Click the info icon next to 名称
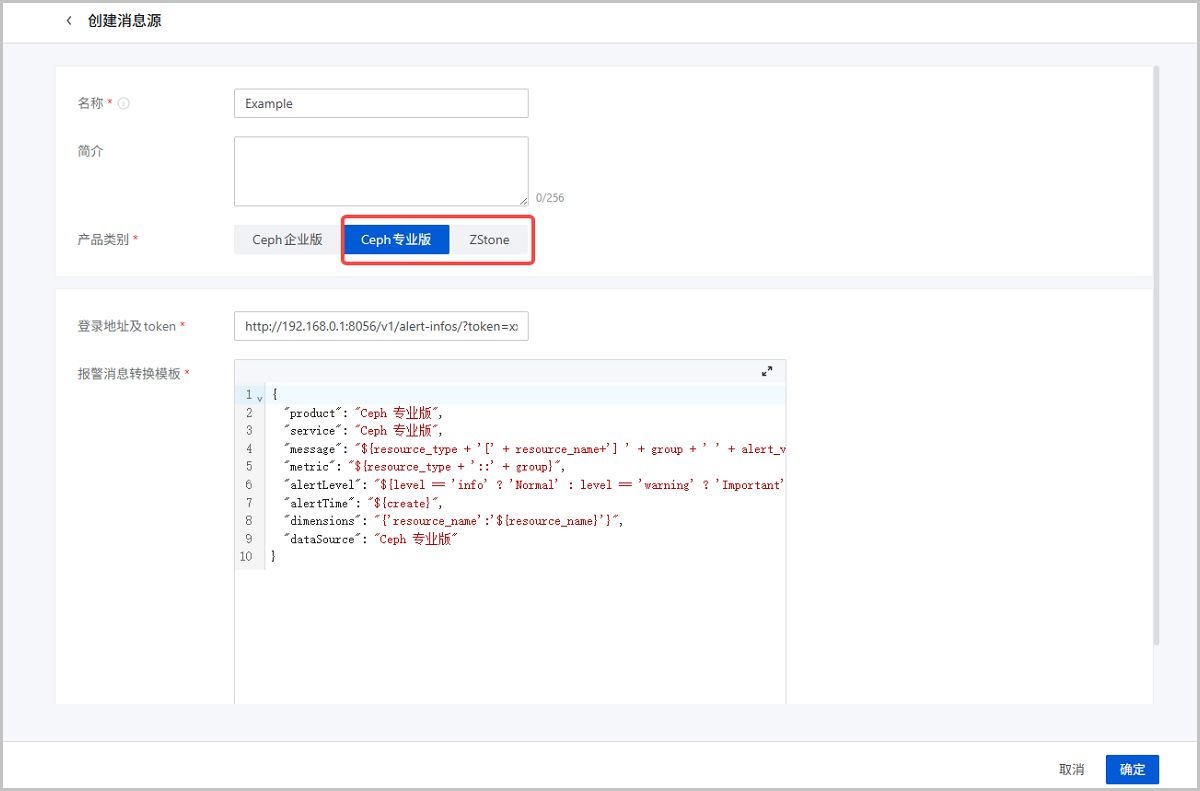The height and width of the screenshot is (791, 1200). point(124,103)
